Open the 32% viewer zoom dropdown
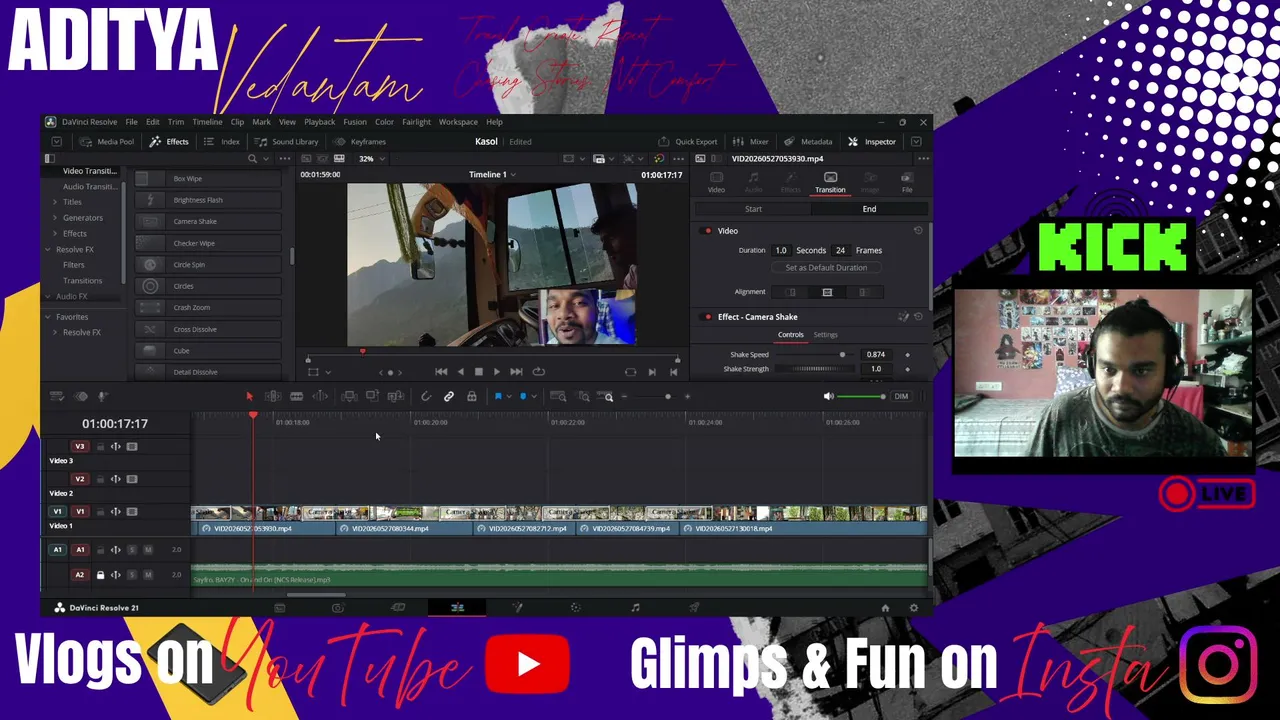Image resolution: width=1280 pixels, height=720 pixels. 371,159
